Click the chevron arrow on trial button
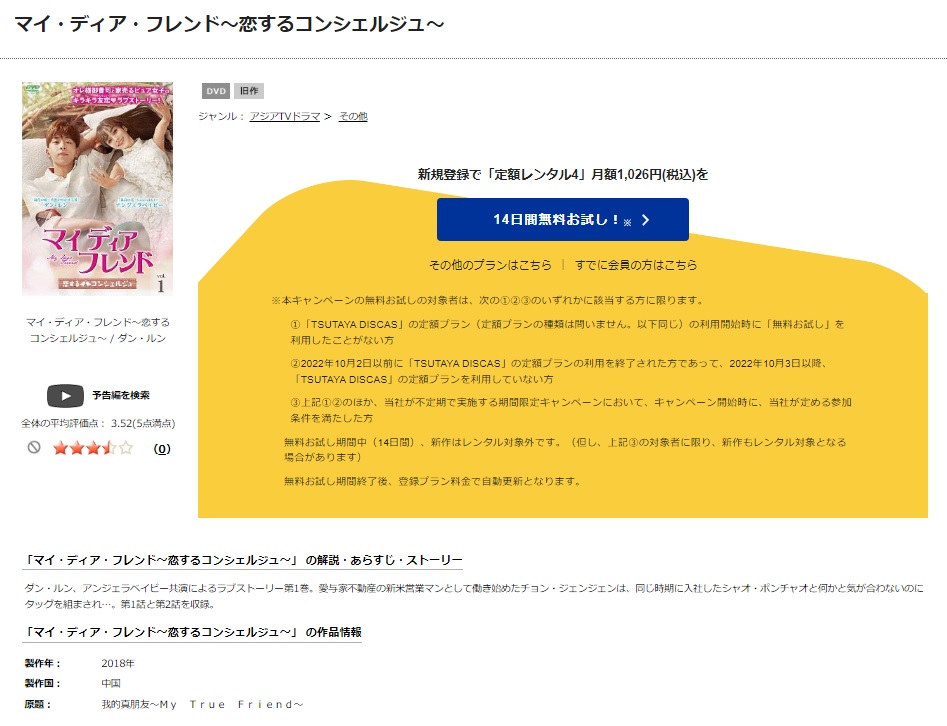 click(646, 220)
